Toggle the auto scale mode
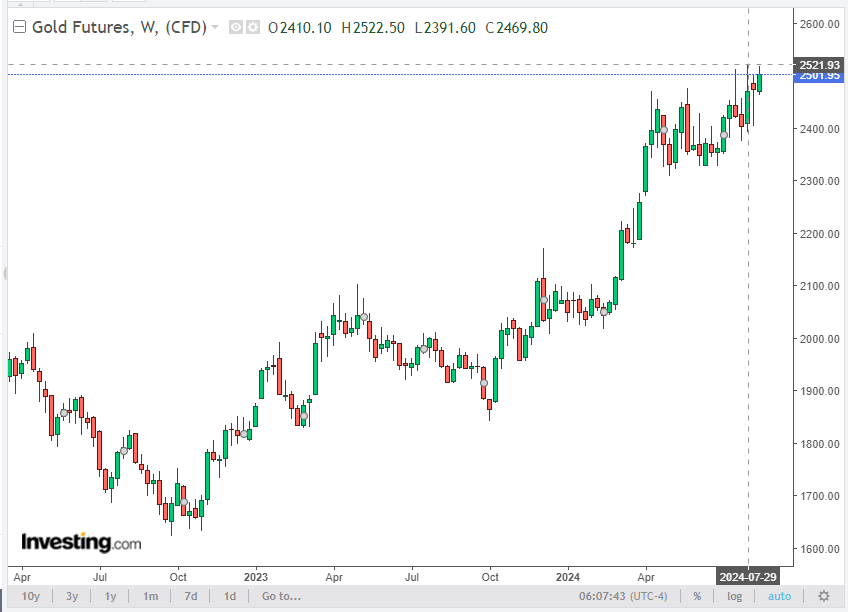848x612 pixels. (x=779, y=596)
